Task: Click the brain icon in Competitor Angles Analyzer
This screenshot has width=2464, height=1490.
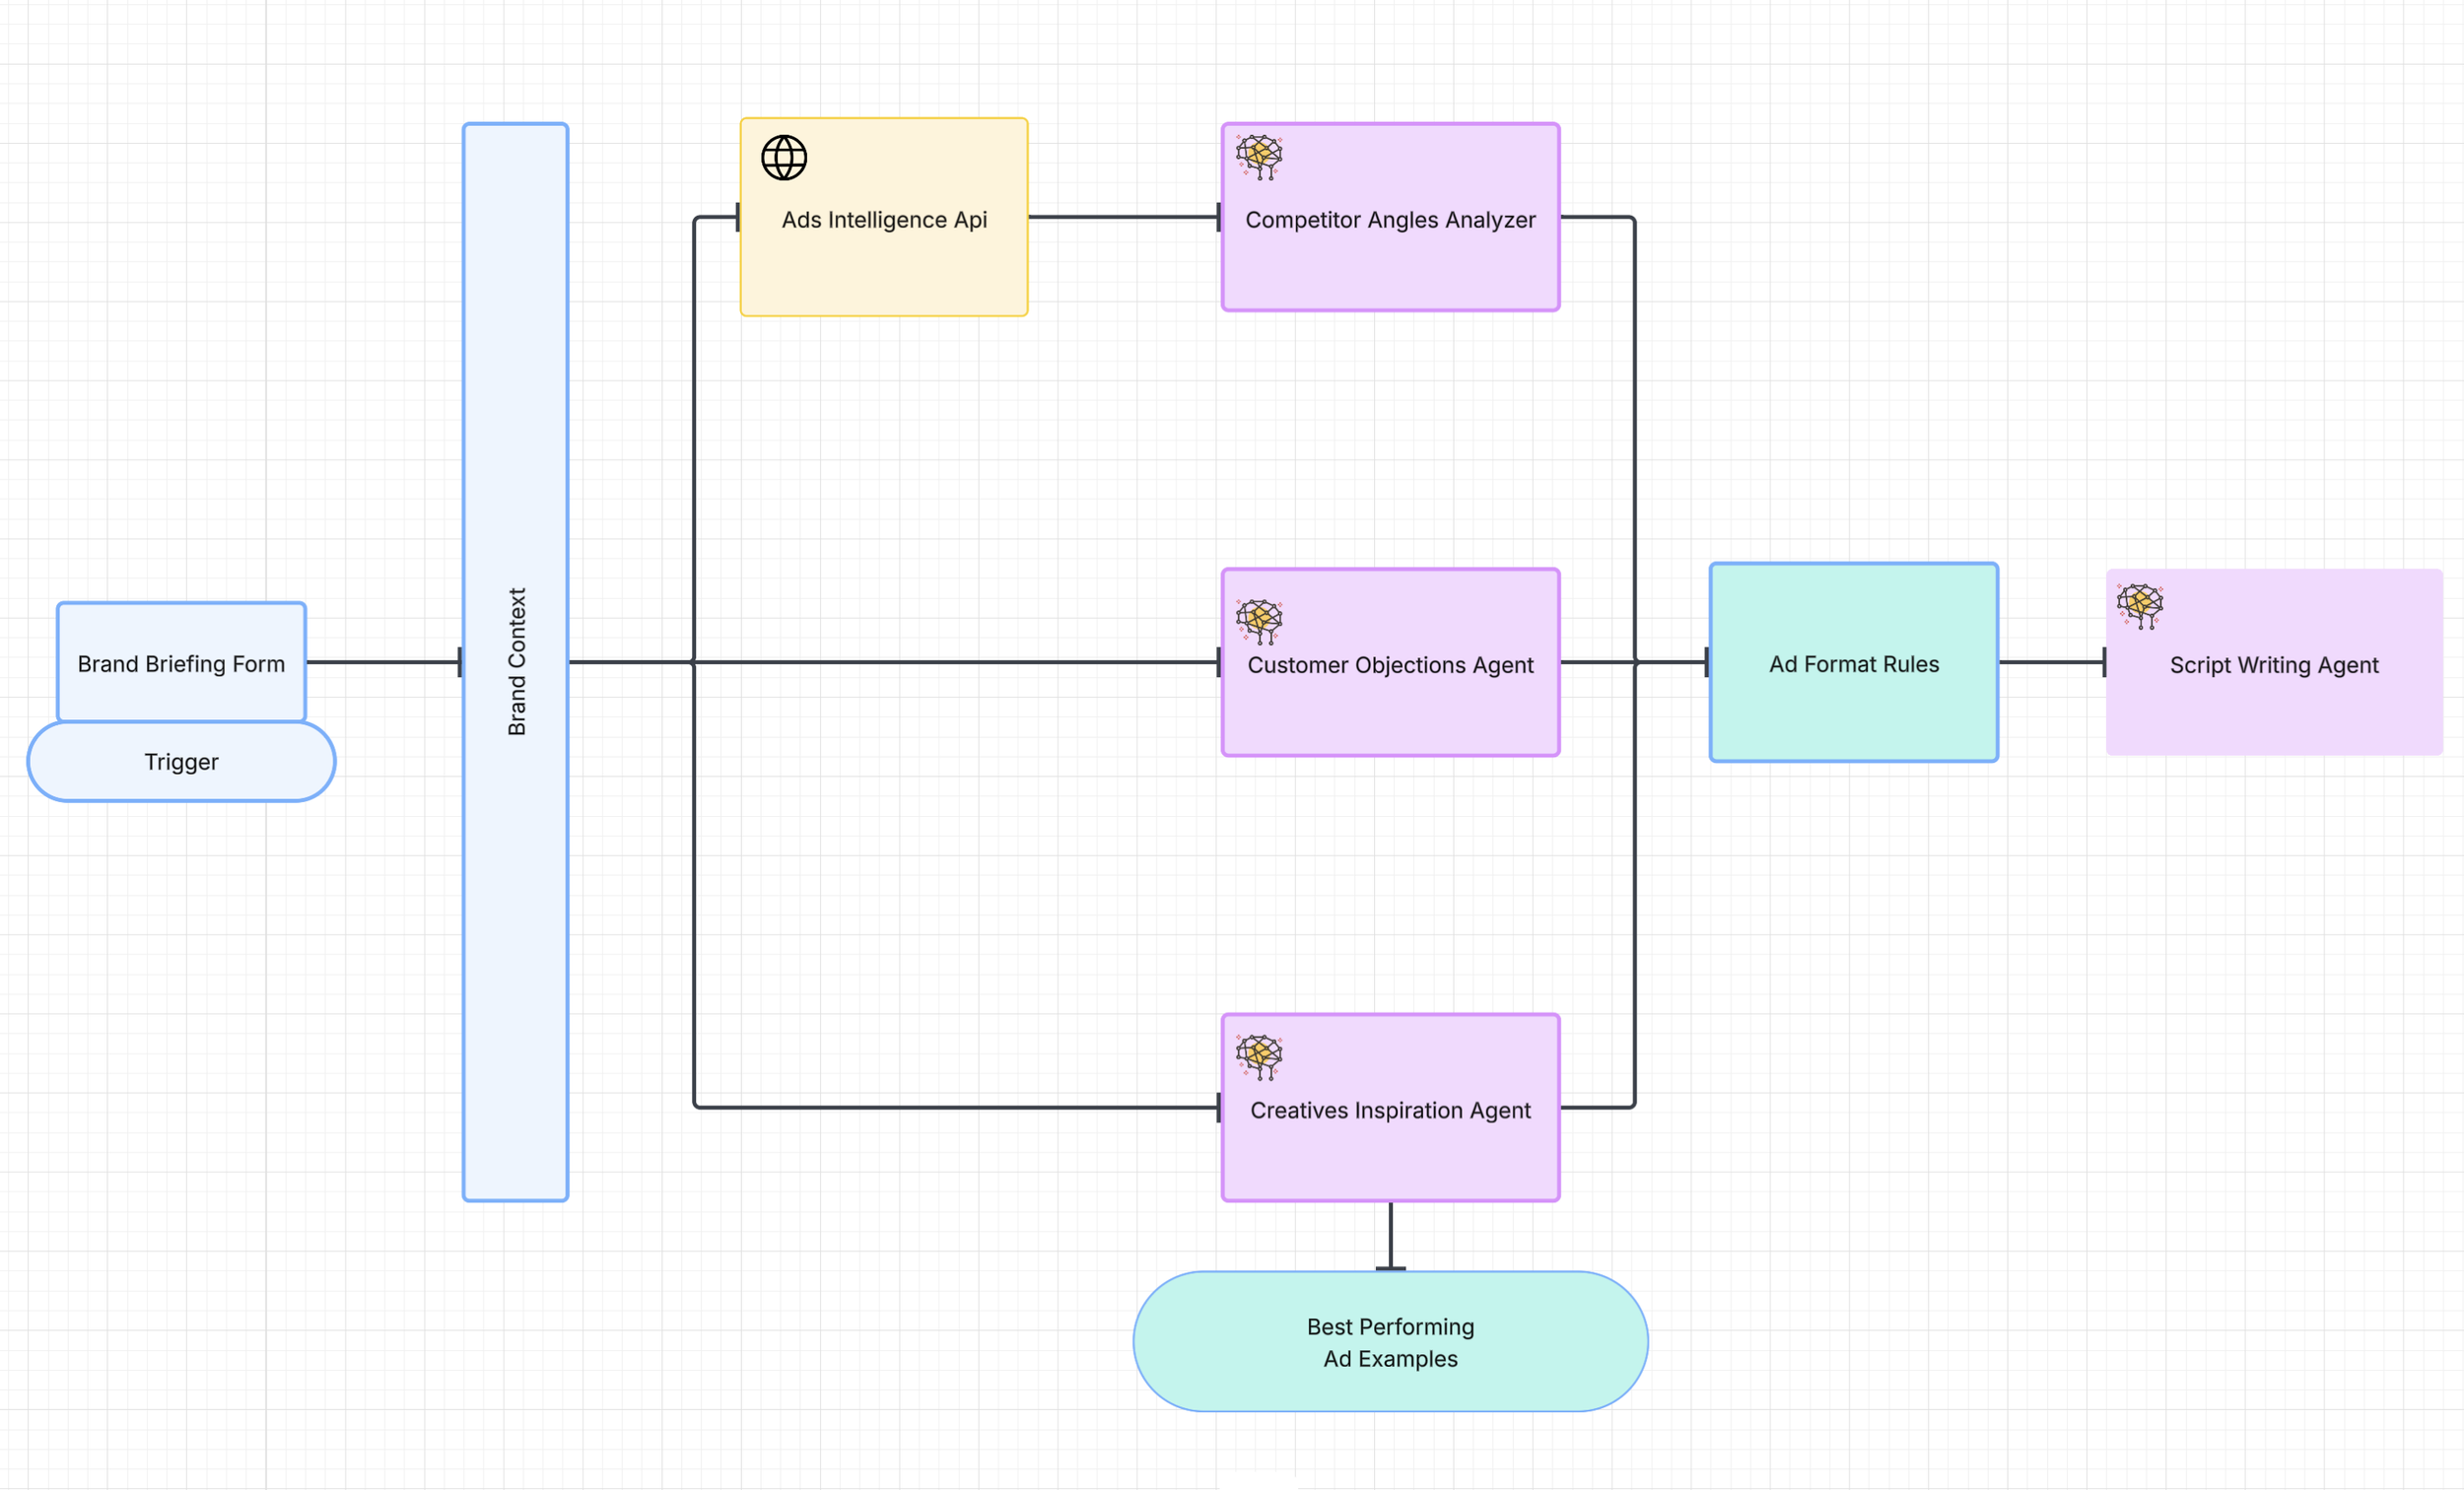Action: click(x=1258, y=157)
